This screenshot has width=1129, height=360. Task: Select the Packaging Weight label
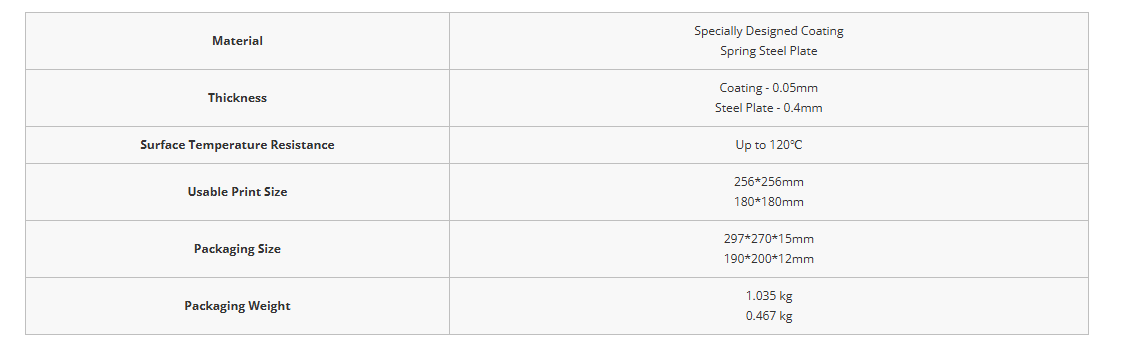pyautogui.click(x=237, y=305)
